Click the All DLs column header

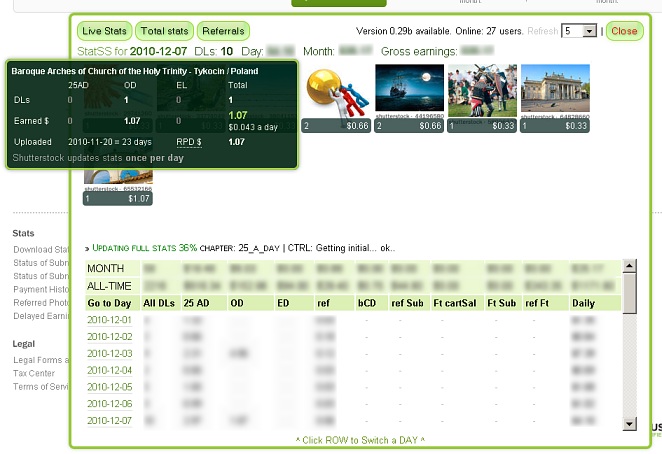(x=158, y=302)
